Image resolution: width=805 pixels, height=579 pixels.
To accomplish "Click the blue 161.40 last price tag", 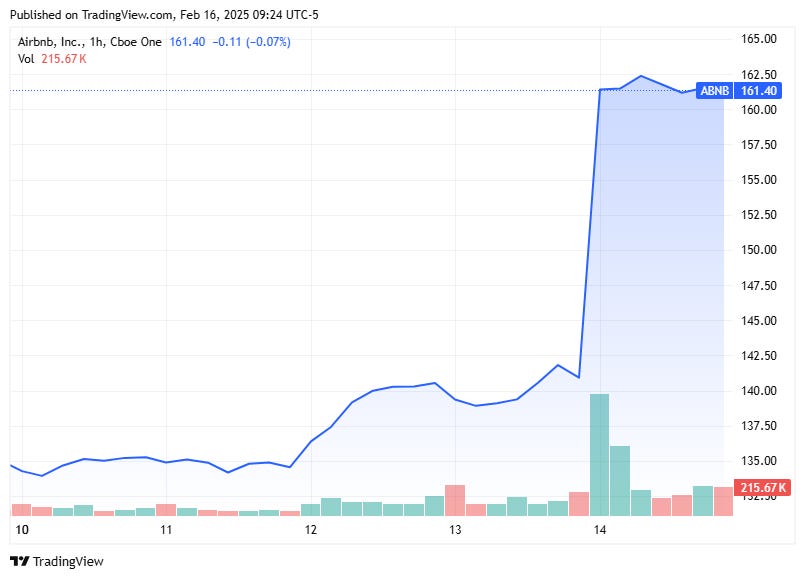I will [758, 90].
